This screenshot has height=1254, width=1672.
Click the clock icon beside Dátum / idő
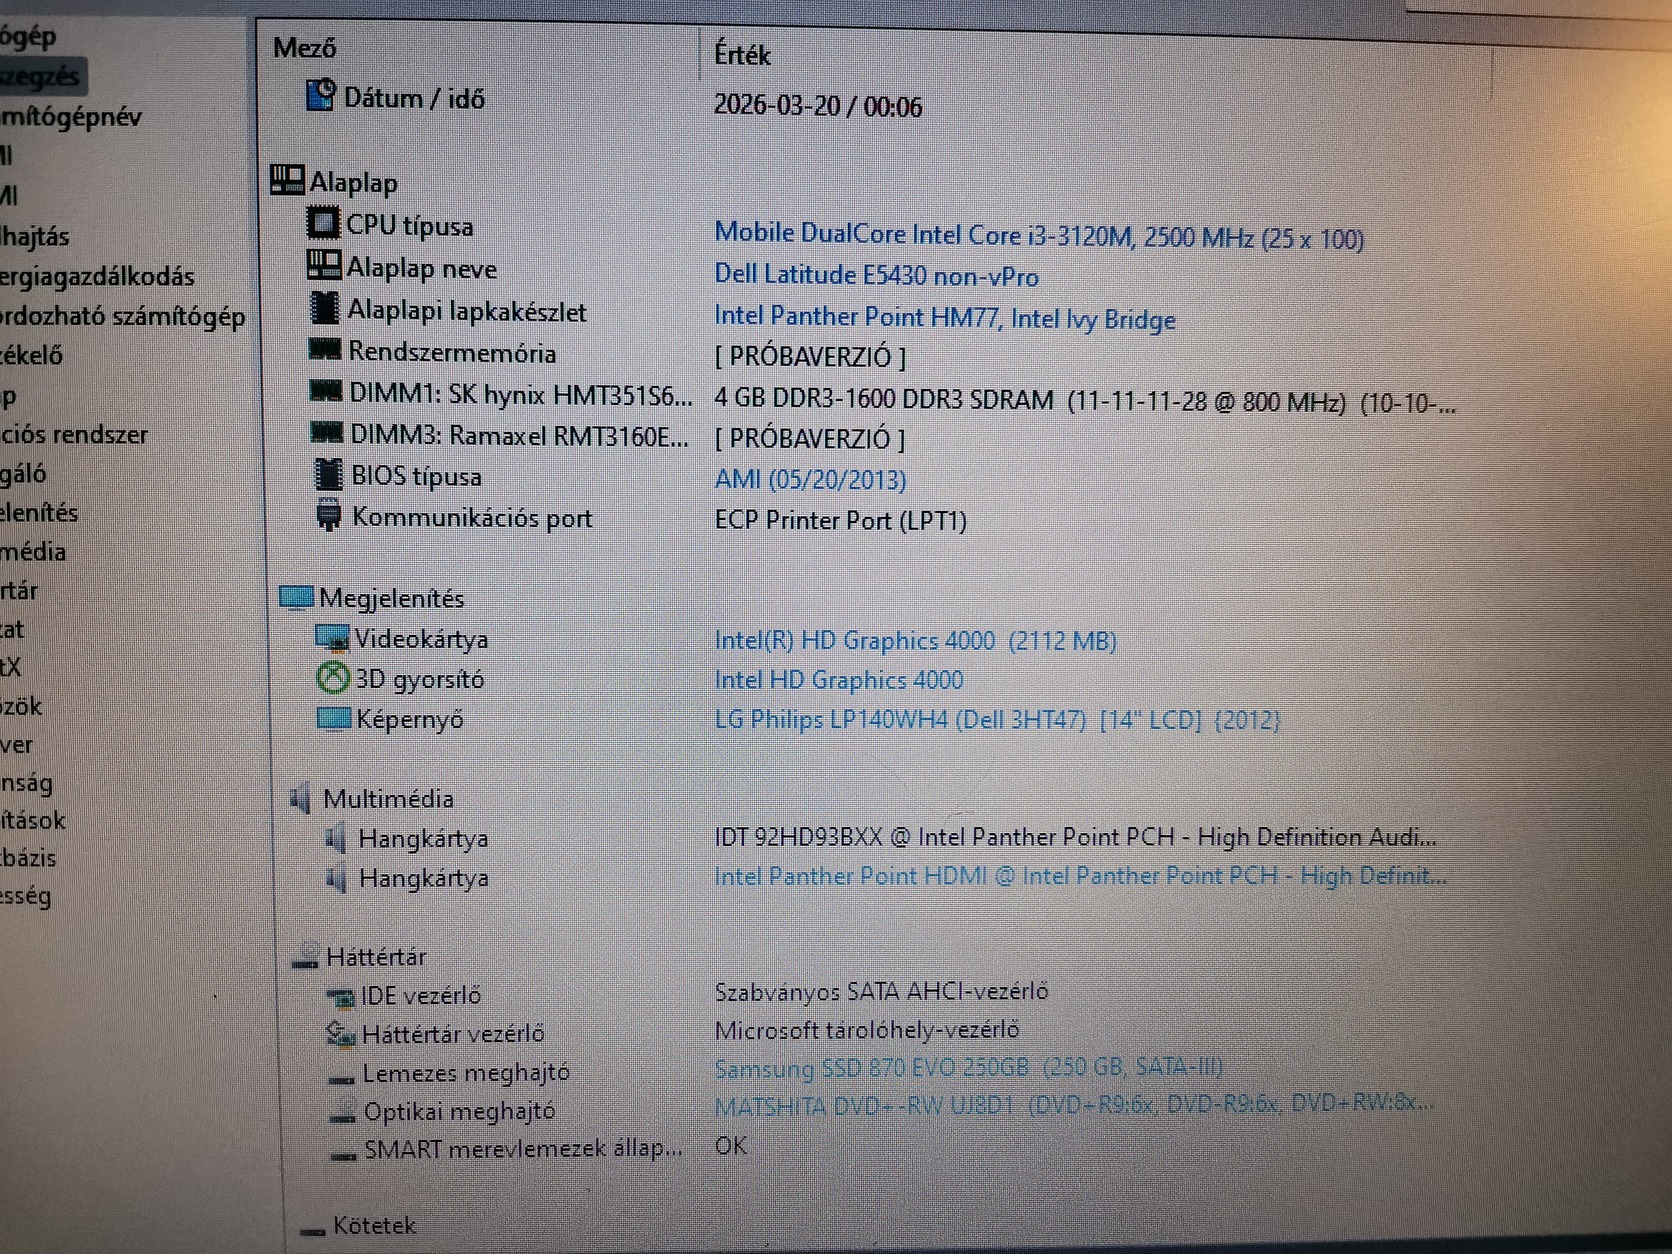(x=320, y=95)
